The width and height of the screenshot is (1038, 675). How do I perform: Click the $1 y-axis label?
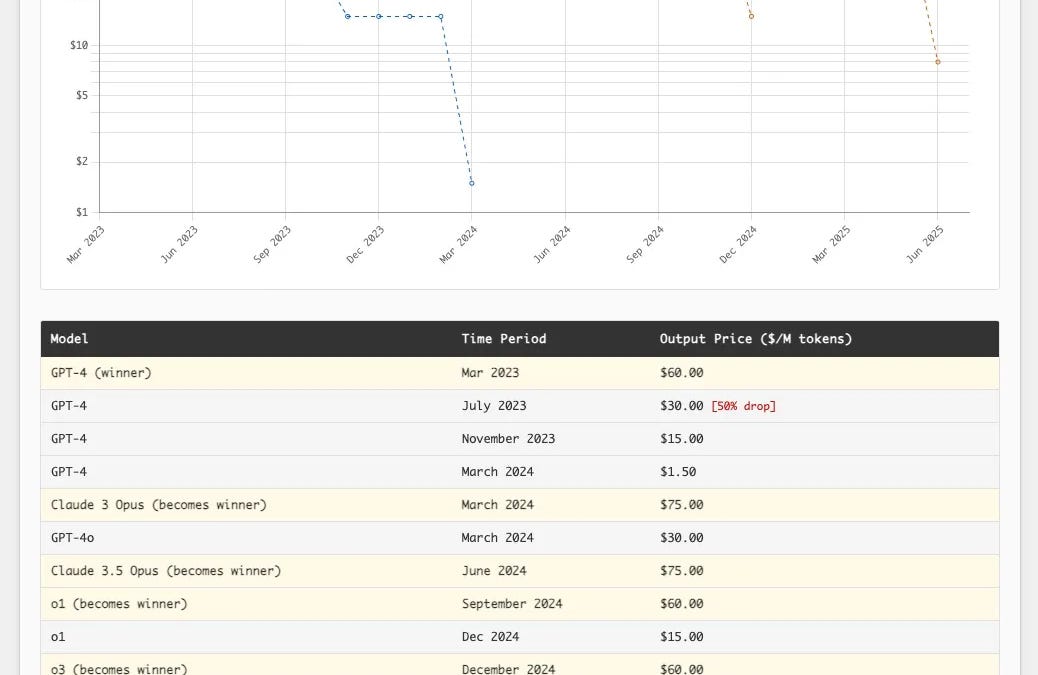pos(81,212)
